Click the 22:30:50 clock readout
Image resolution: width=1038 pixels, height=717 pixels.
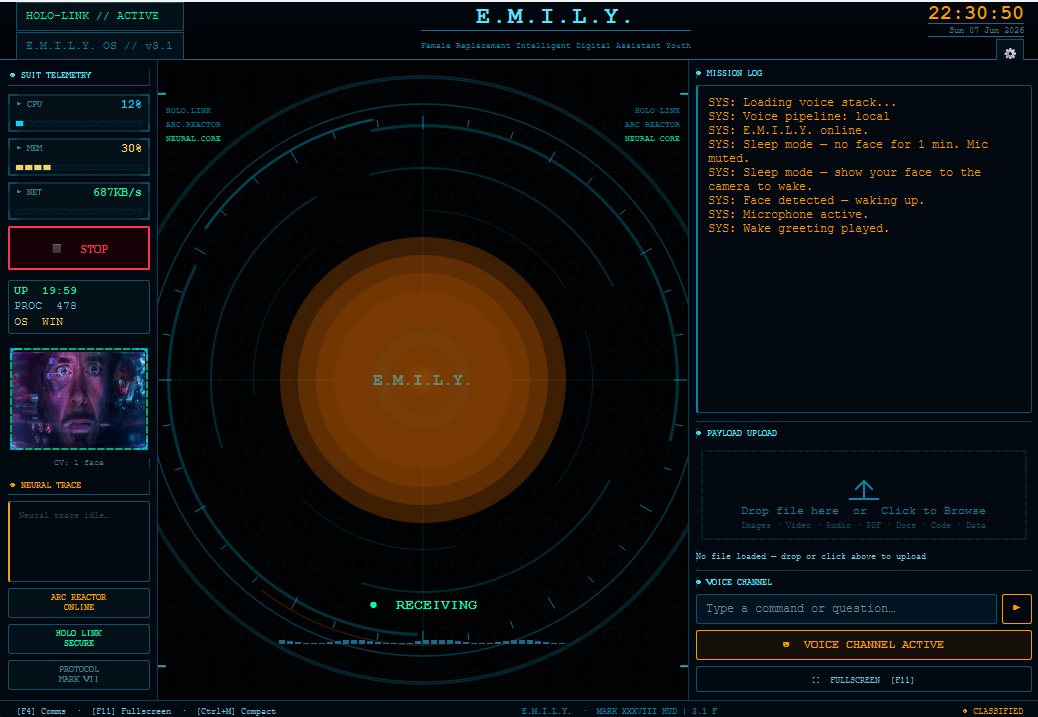pyautogui.click(x=976, y=13)
